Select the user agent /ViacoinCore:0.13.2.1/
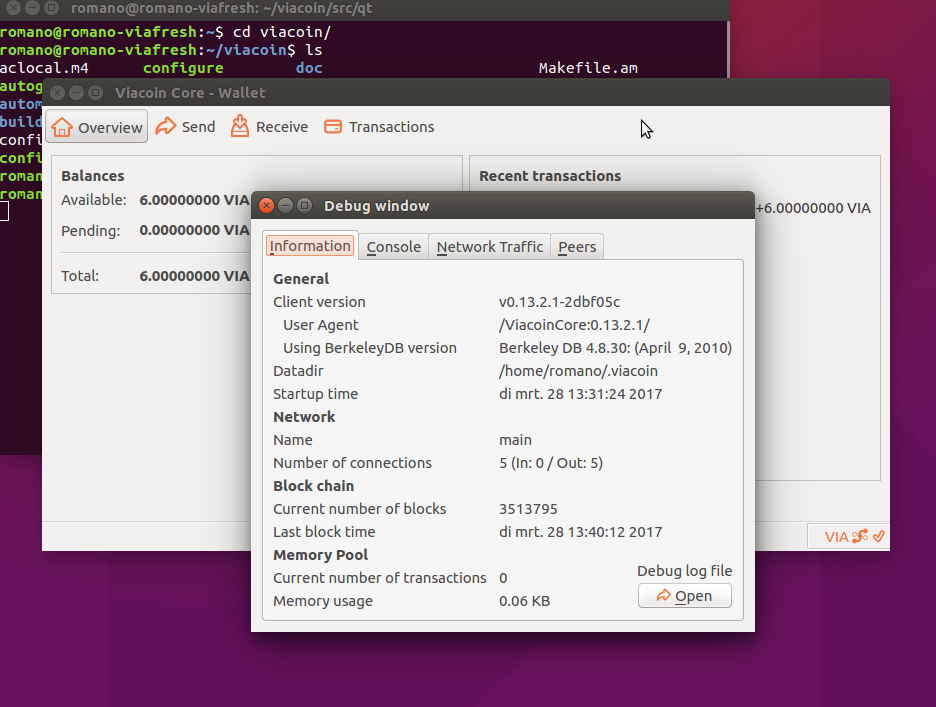The width and height of the screenshot is (936, 707). [574, 325]
